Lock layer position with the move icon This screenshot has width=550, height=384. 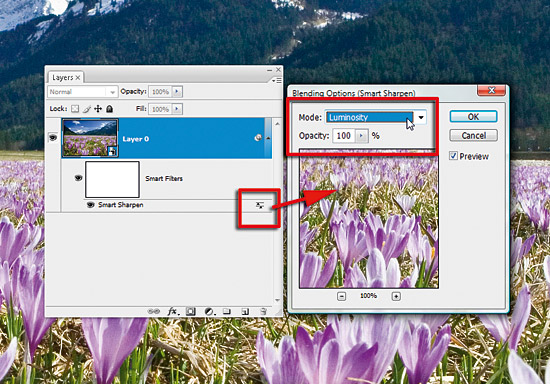click(x=98, y=109)
